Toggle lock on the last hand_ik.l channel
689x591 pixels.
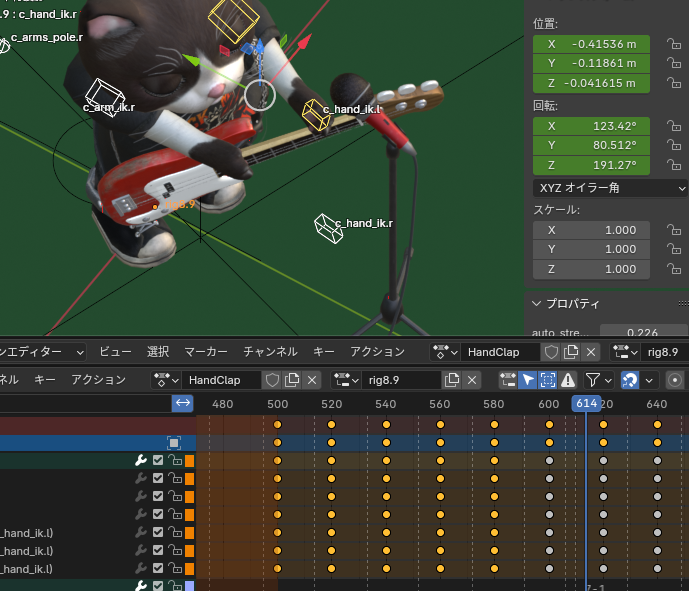(x=175, y=568)
